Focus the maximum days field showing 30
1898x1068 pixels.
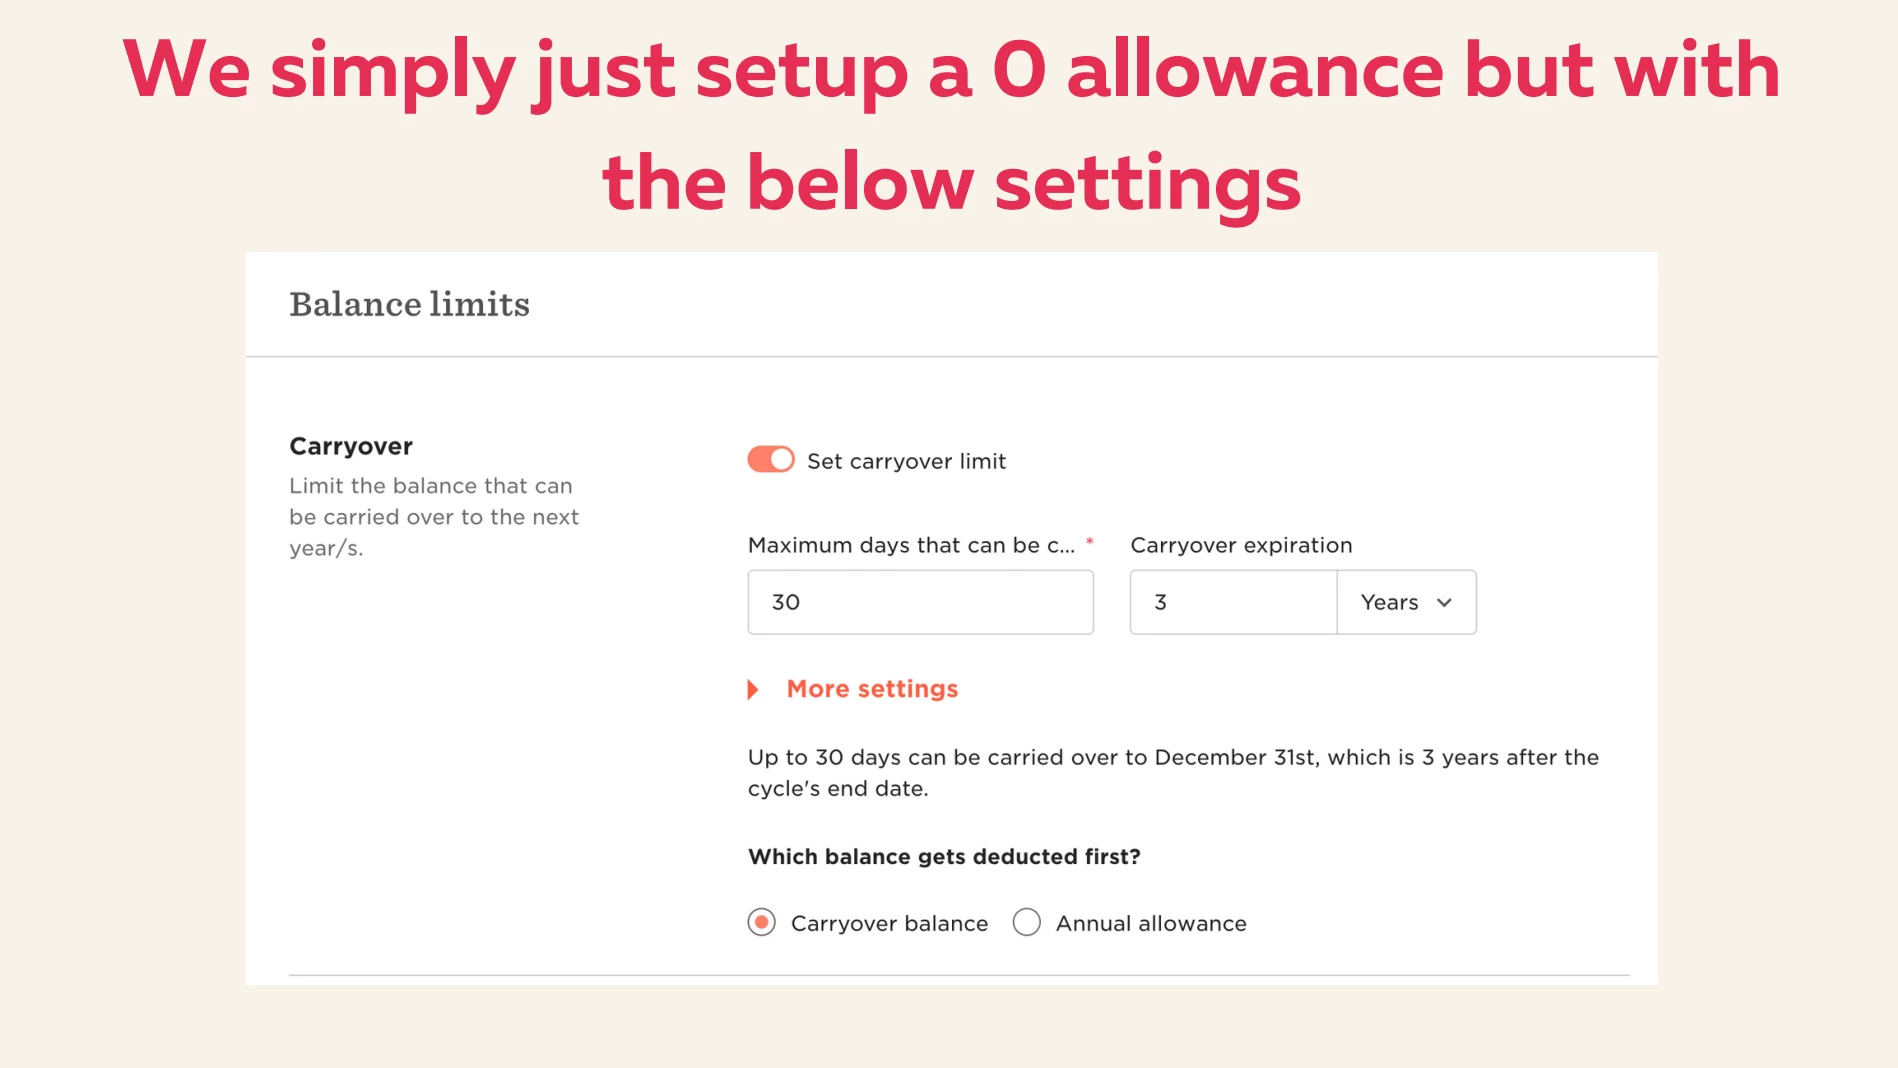(920, 602)
